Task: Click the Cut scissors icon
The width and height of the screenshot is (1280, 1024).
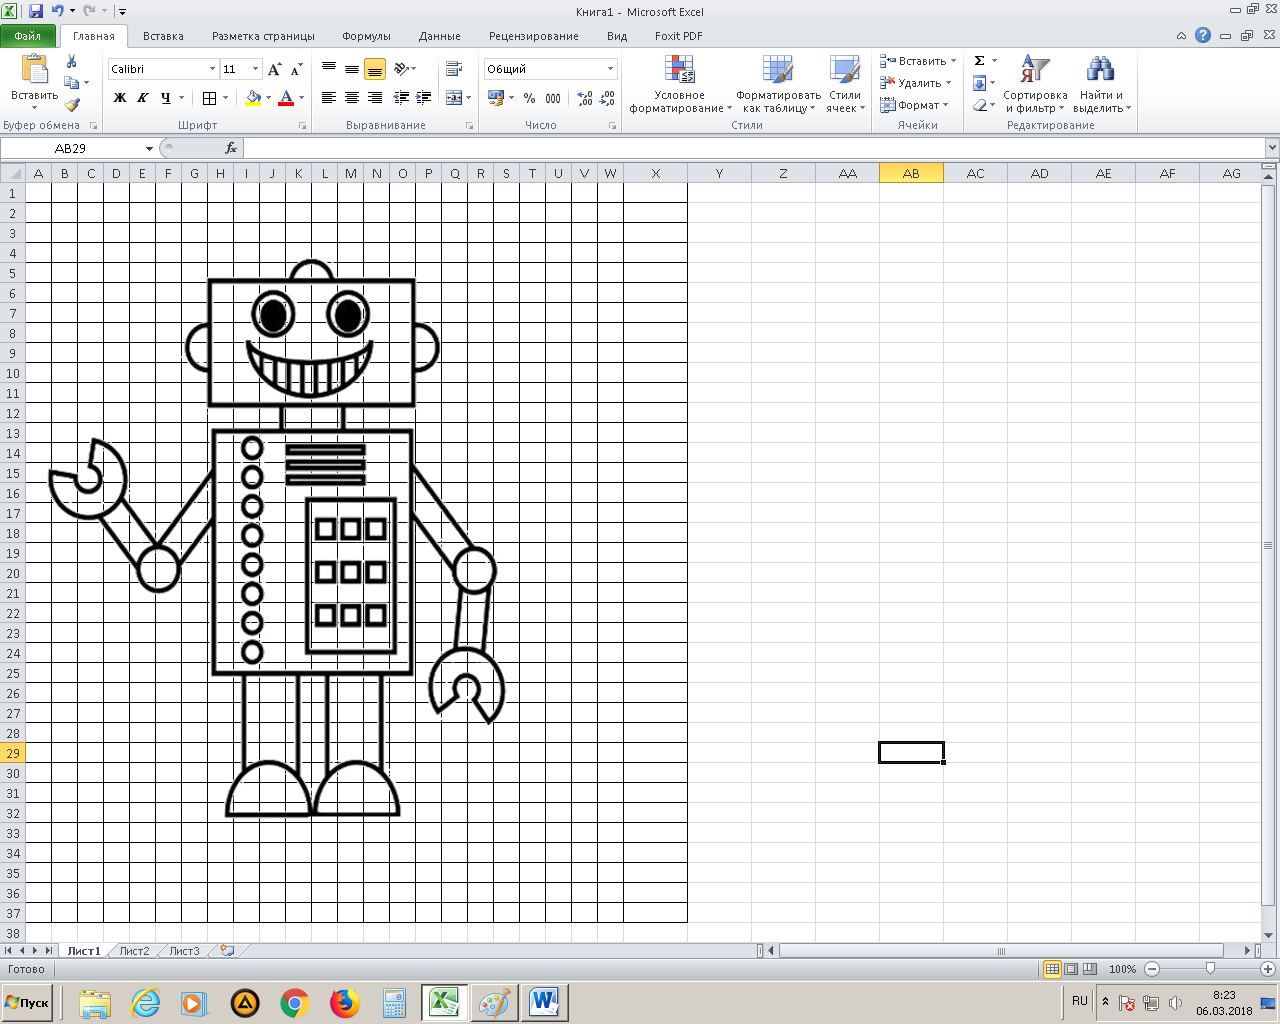Action: point(72,62)
